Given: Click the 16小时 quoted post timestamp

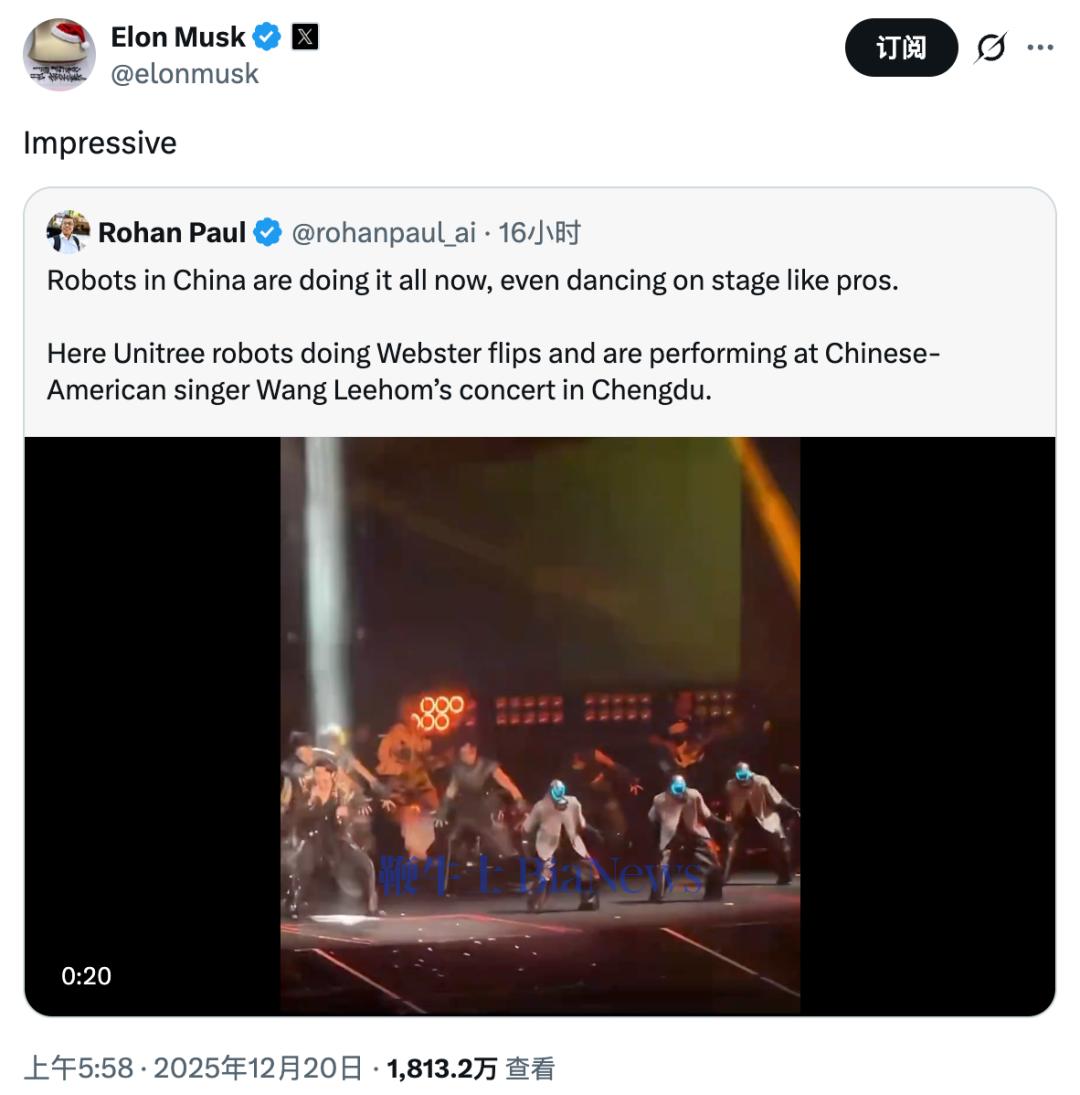Looking at the screenshot, I should 540,233.
